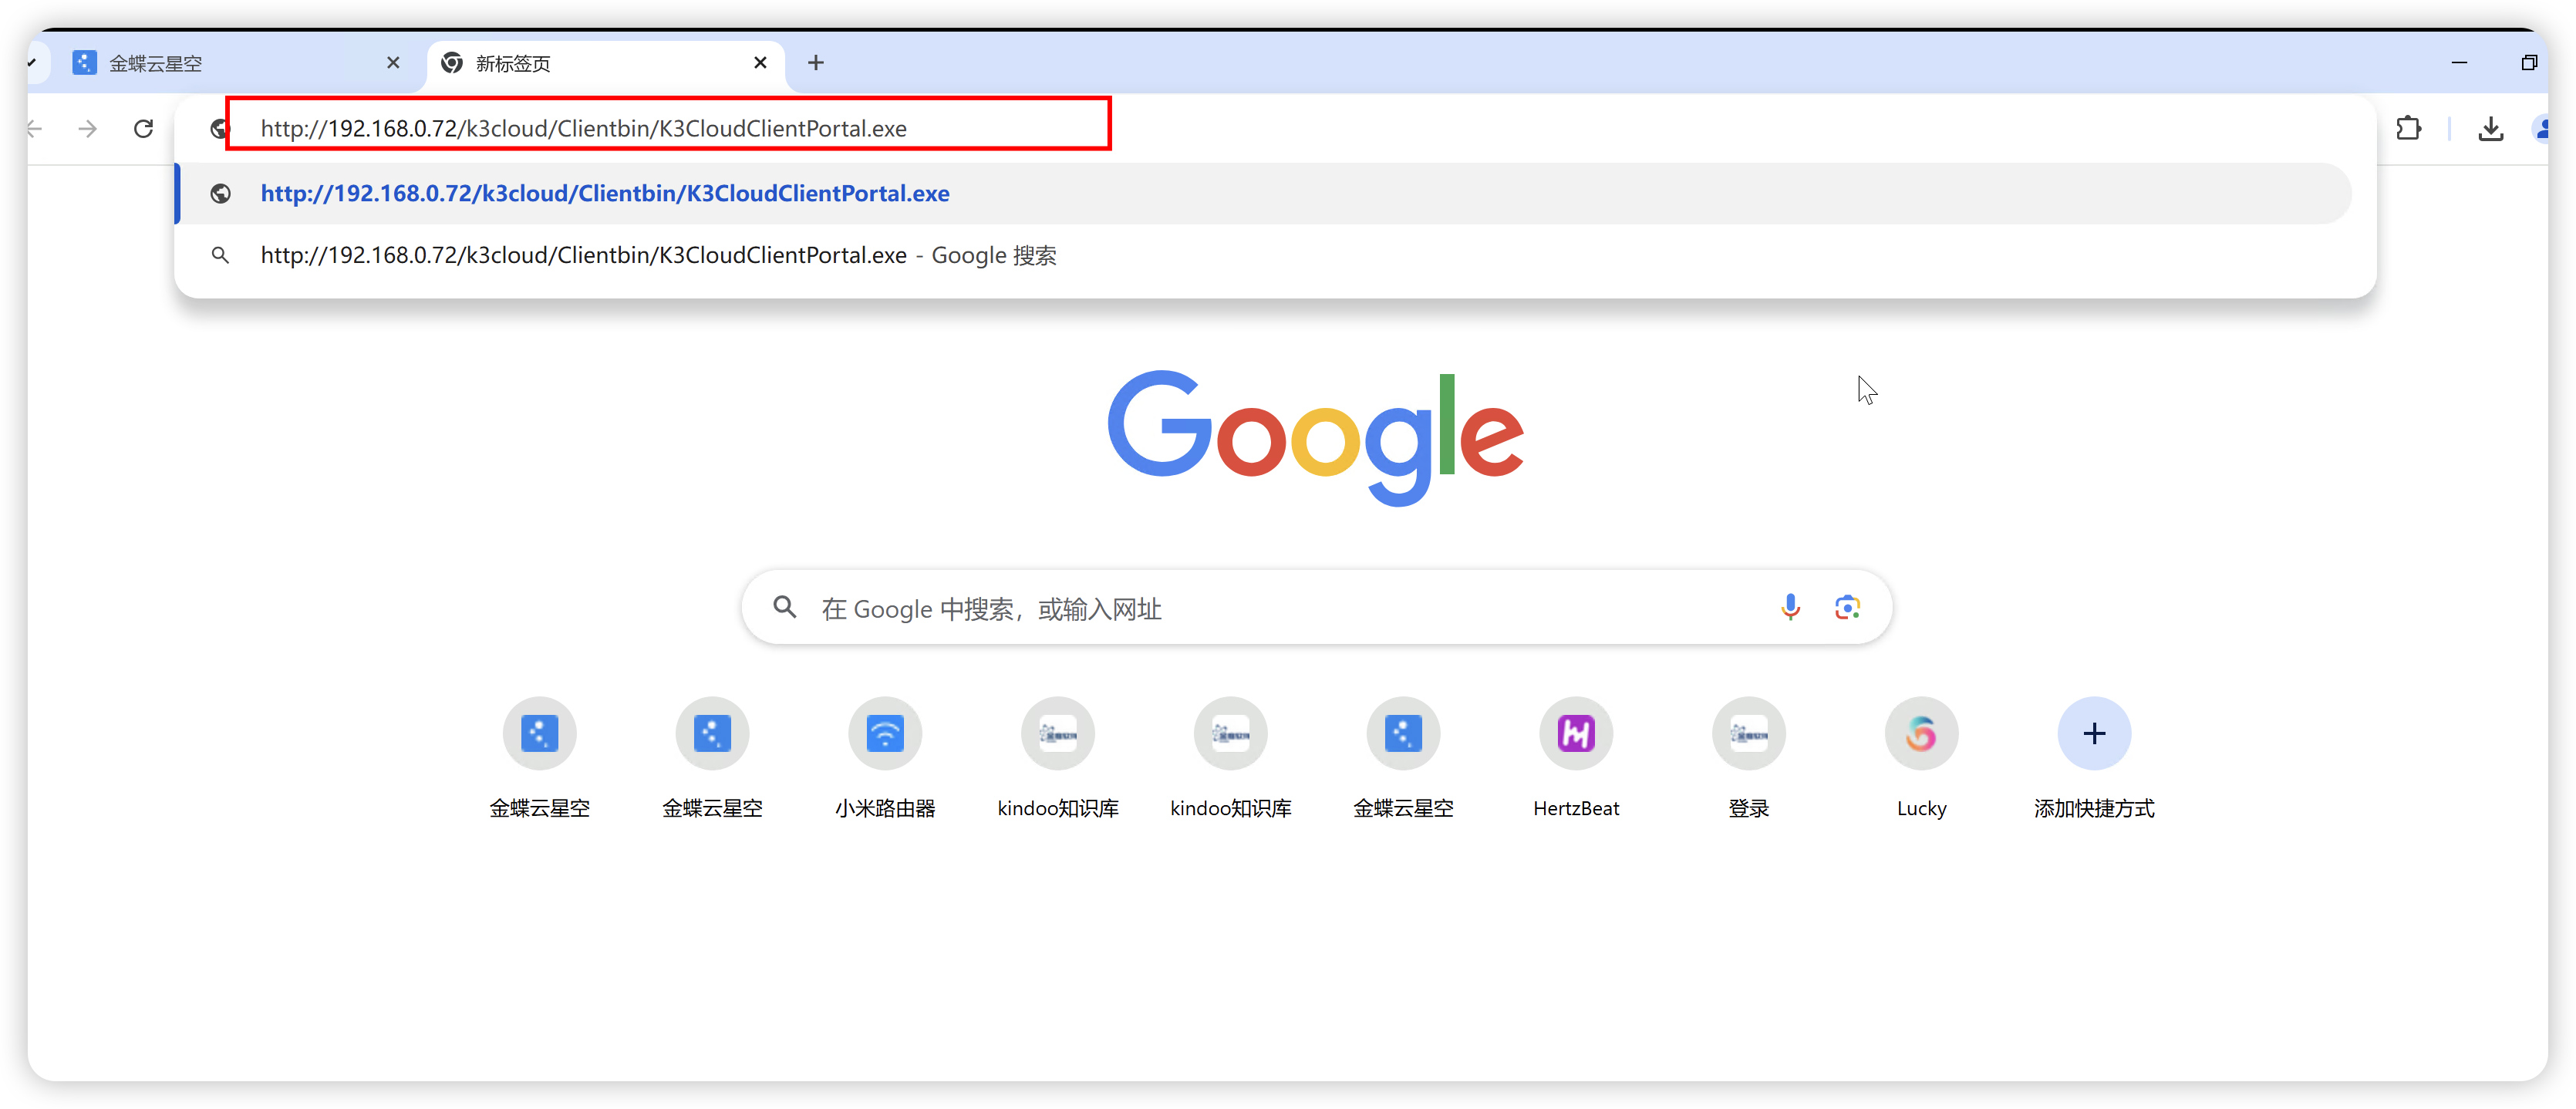The height and width of the screenshot is (1109, 2576).
Task: Reload the current page
Action: [144, 128]
